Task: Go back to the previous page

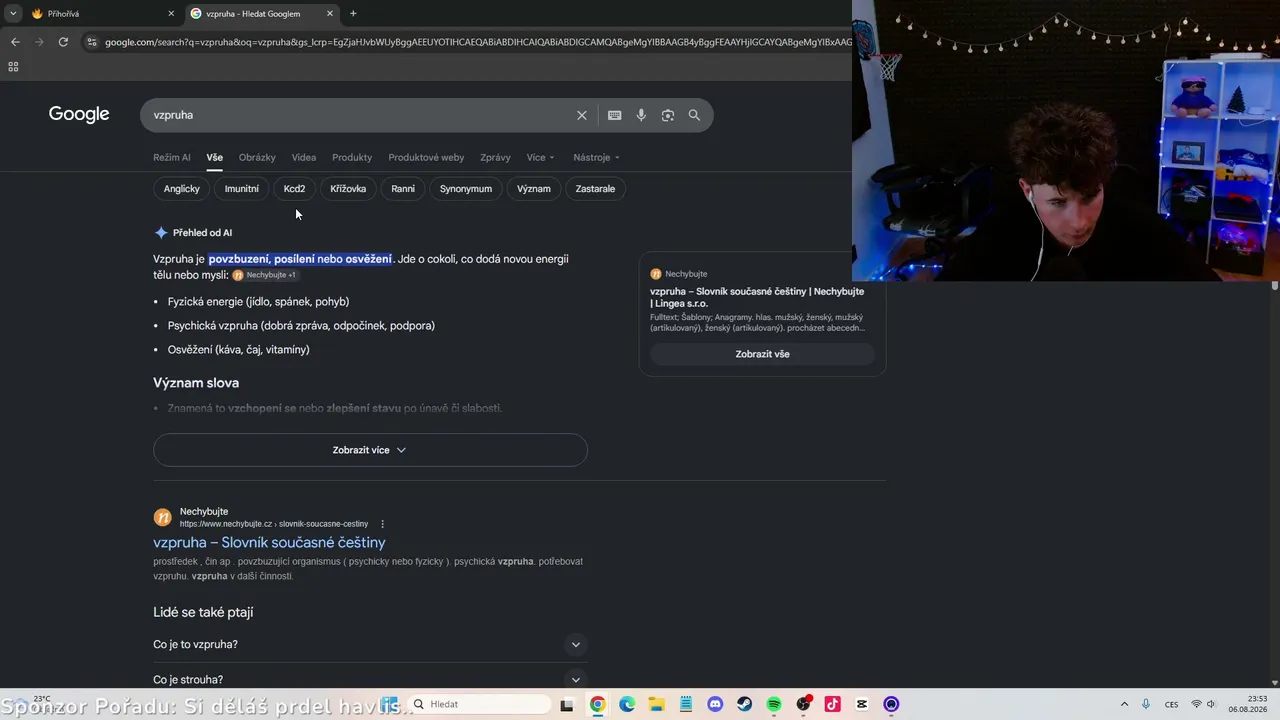Action: (x=15, y=42)
